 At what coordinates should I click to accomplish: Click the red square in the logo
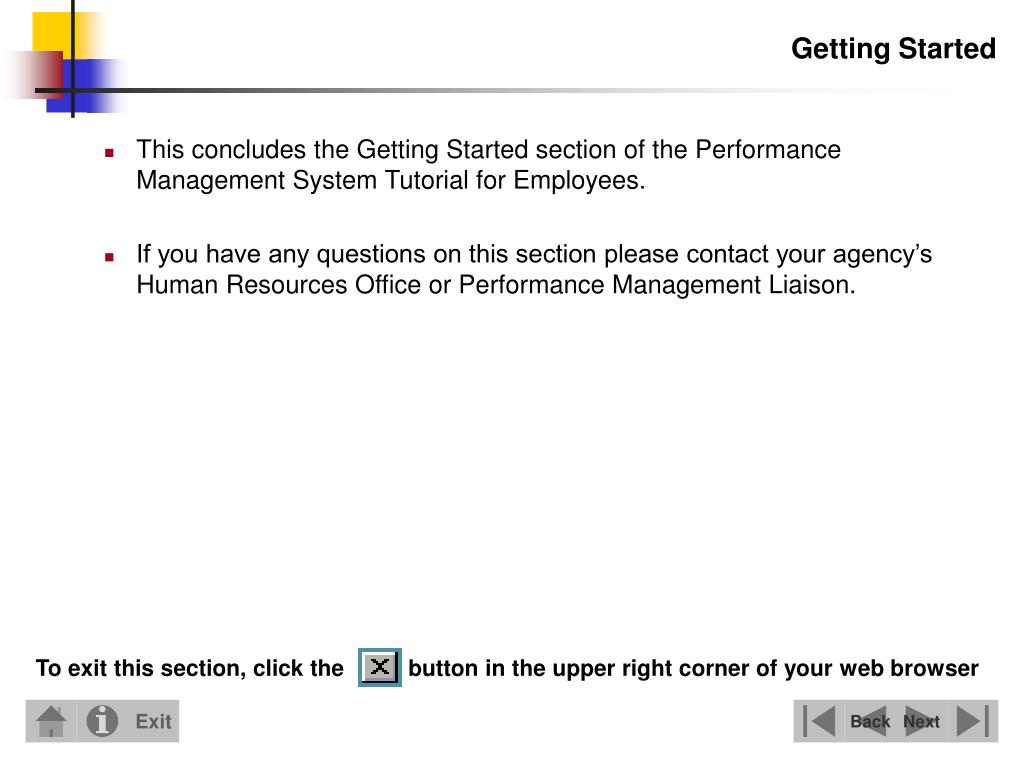point(39,74)
